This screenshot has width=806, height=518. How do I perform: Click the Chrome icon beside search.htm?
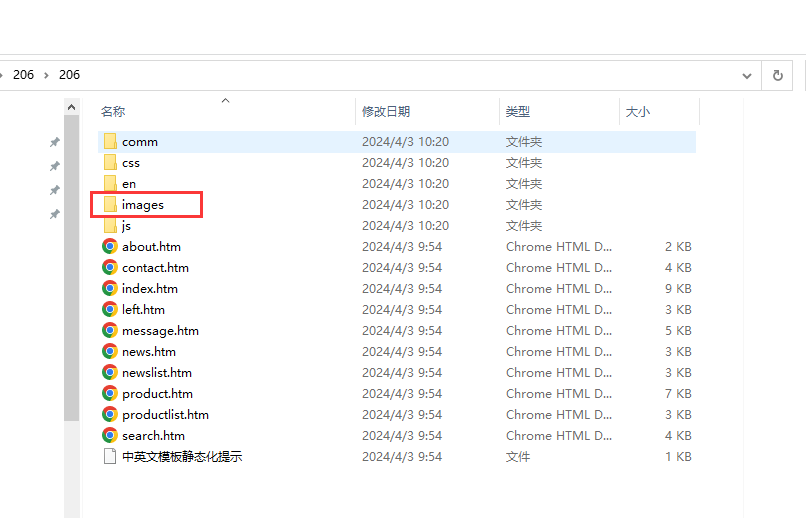coord(110,435)
